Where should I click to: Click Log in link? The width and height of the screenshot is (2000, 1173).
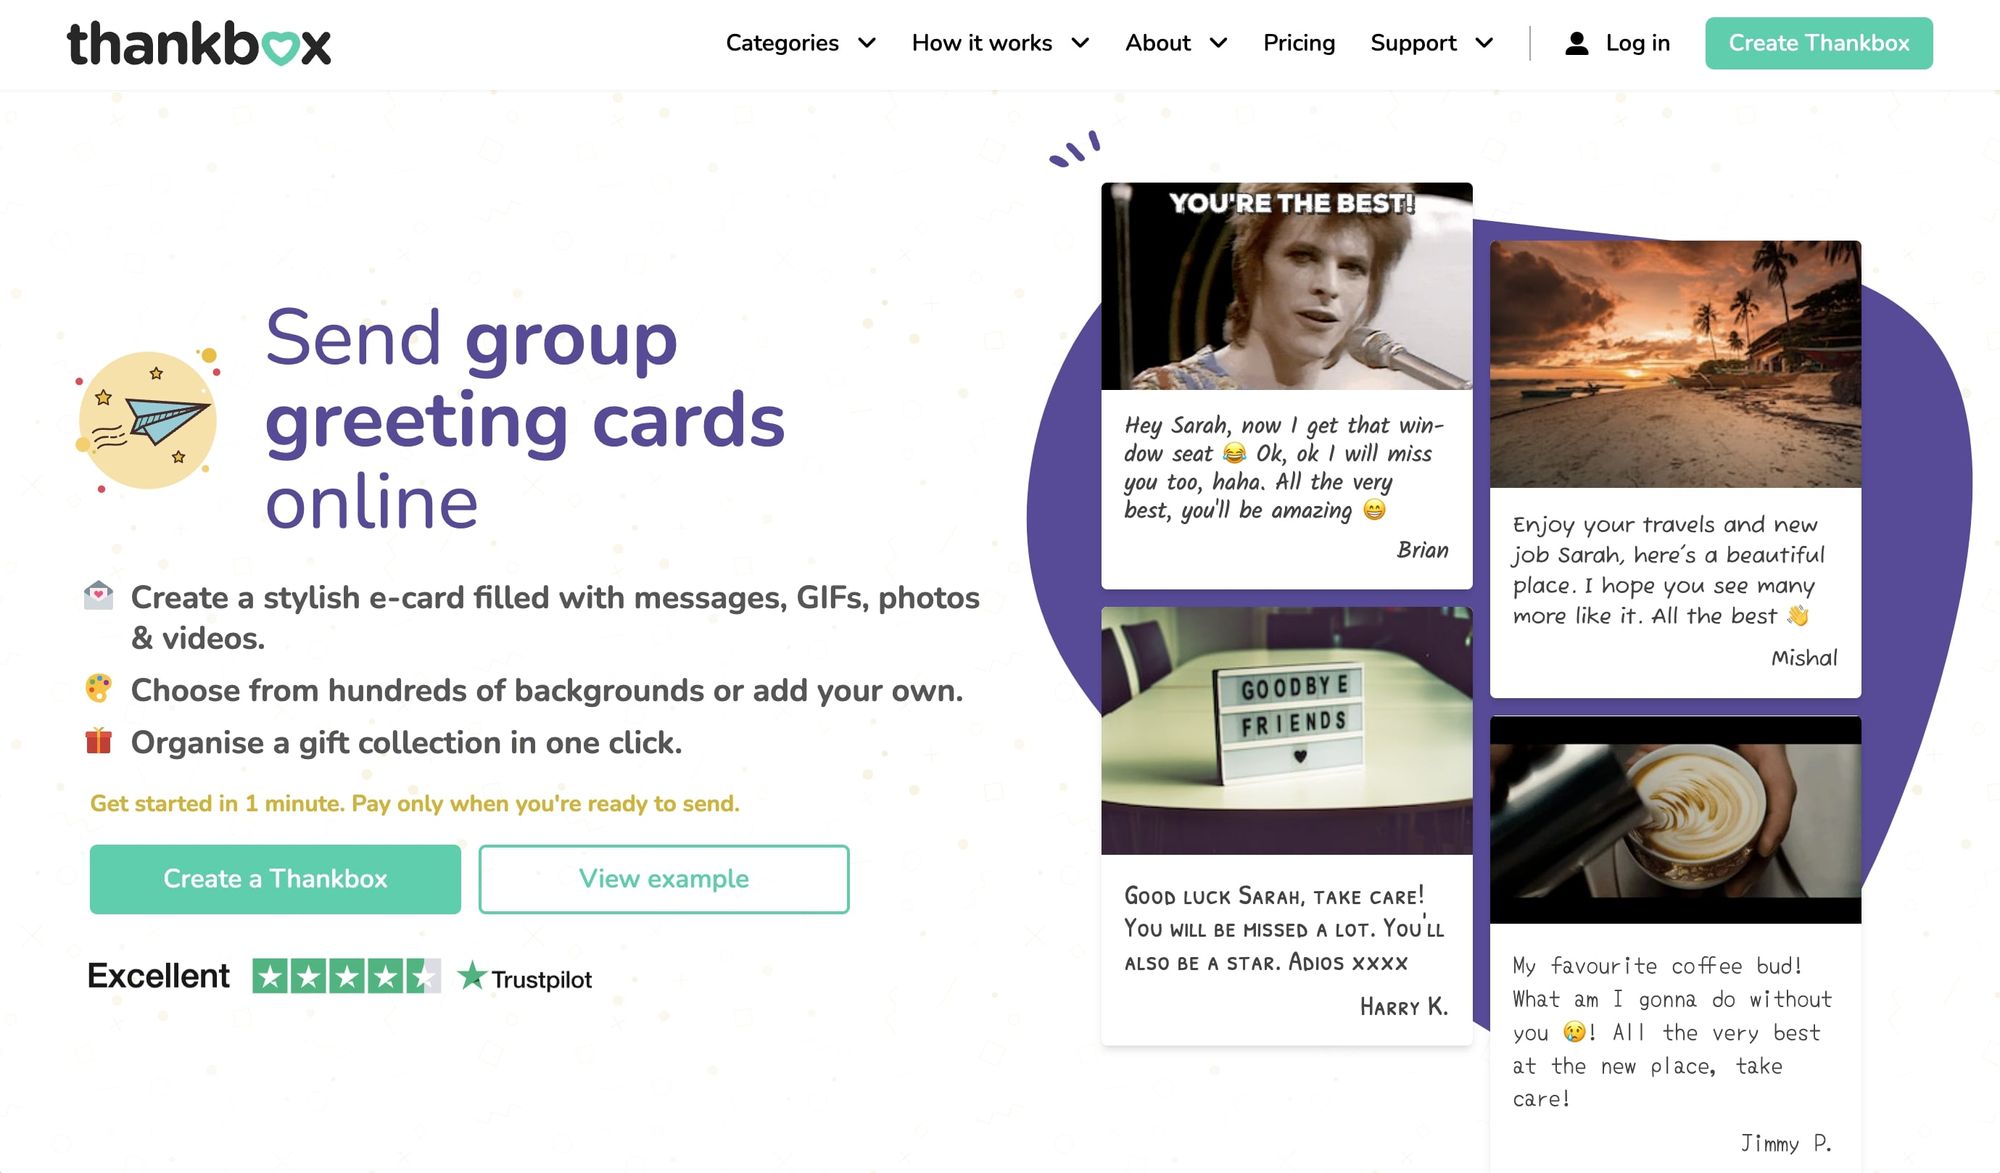[x=1637, y=43]
